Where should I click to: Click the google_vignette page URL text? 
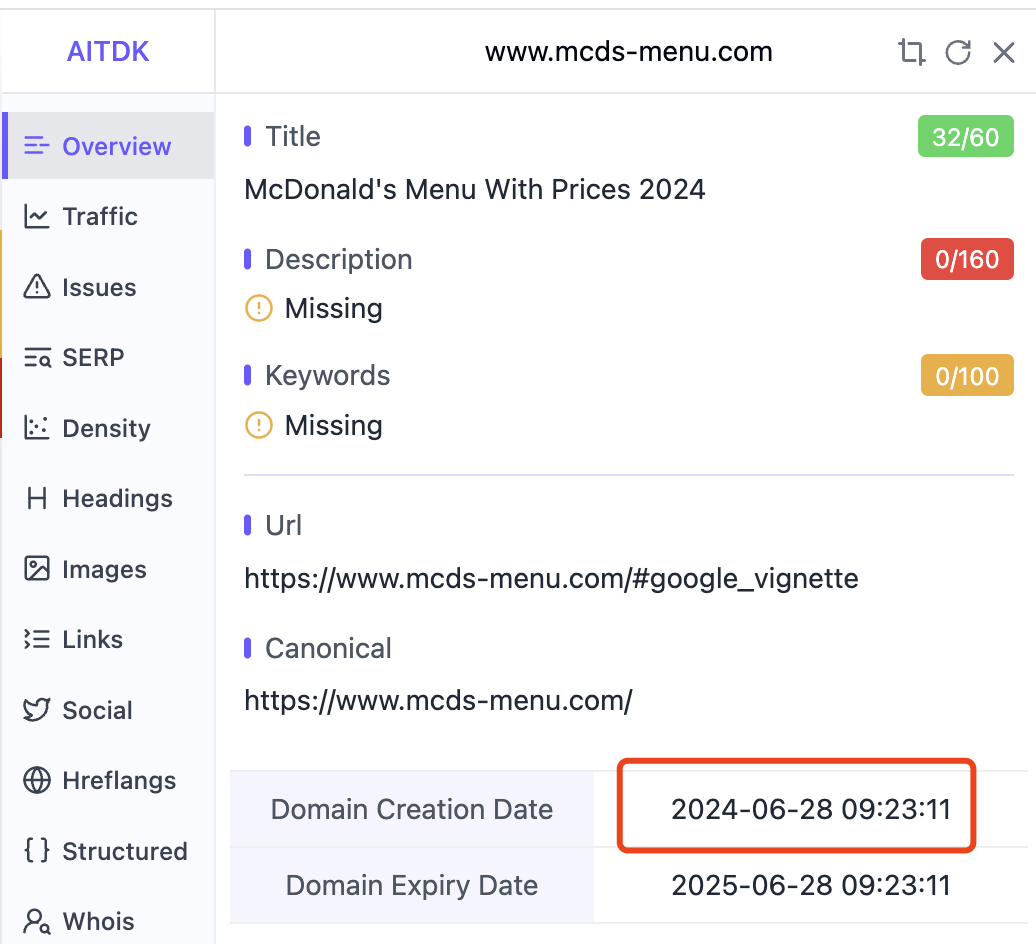(552, 579)
